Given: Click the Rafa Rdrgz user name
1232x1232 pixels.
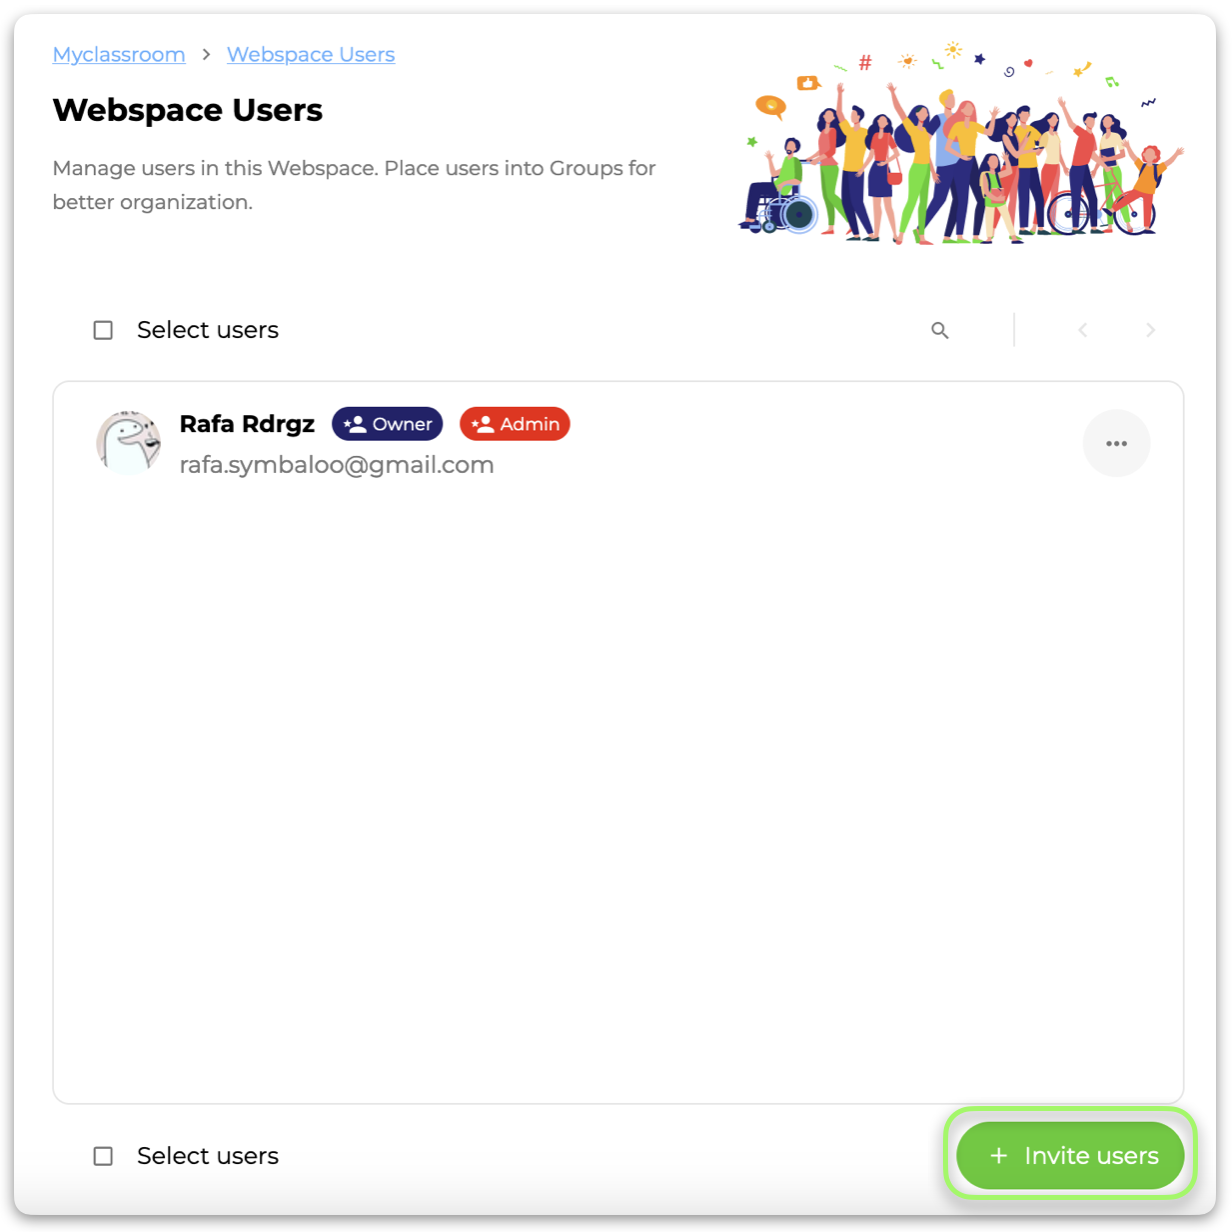Looking at the screenshot, I should [247, 424].
